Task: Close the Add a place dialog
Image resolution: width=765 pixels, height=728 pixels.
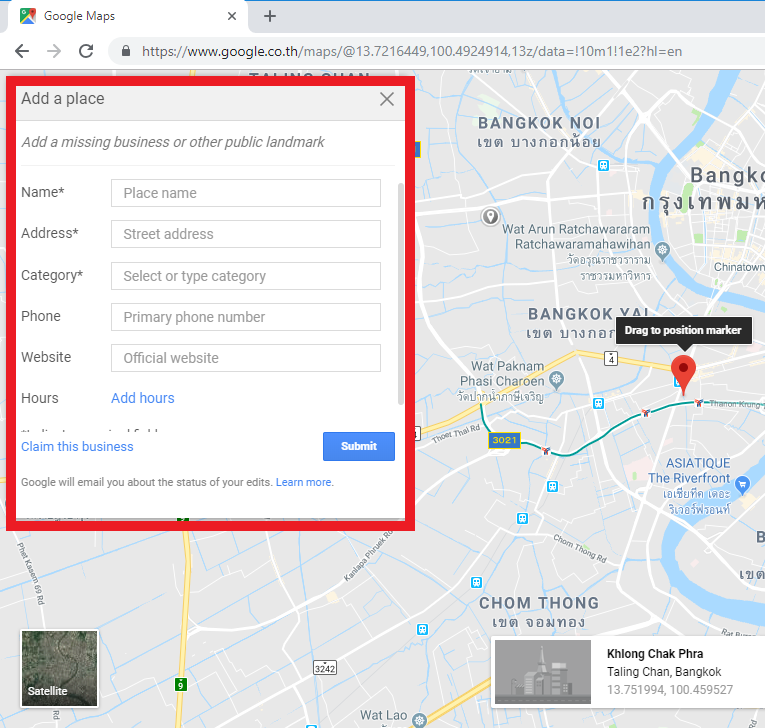Action: pyautogui.click(x=387, y=99)
